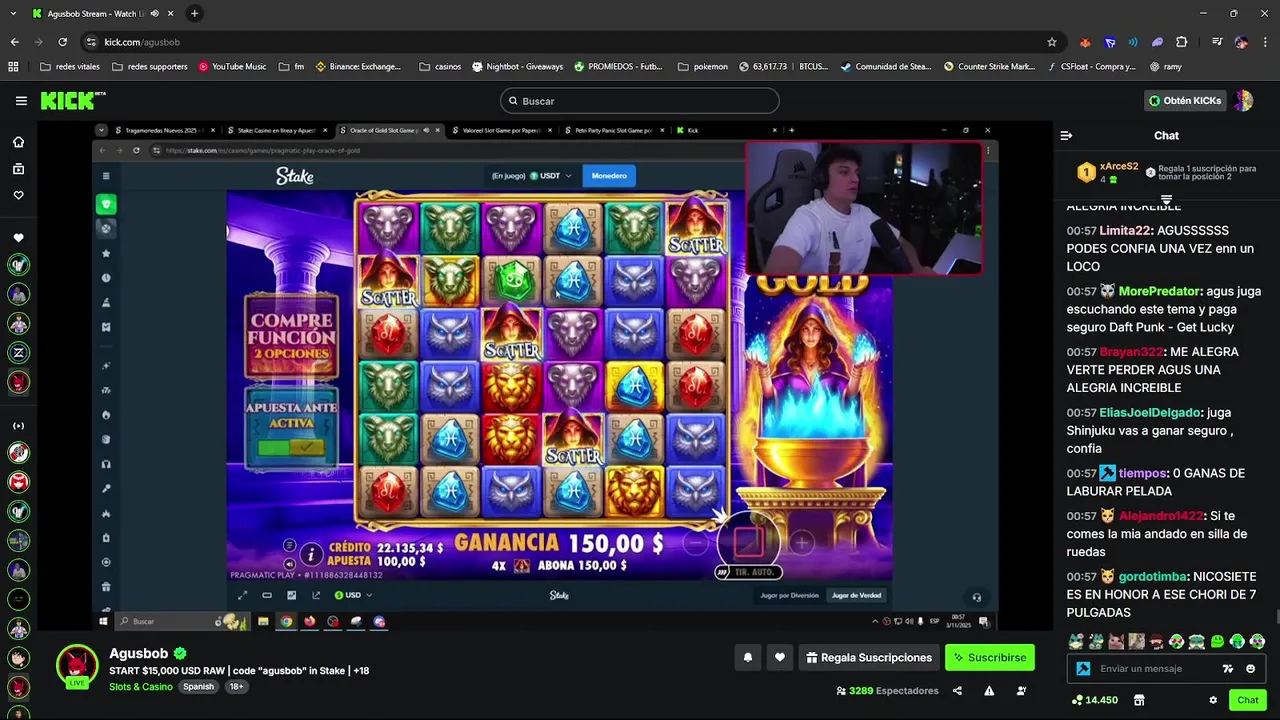Reload the kick.com page
Image resolution: width=1280 pixels, height=720 pixels.
tap(62, 42)
